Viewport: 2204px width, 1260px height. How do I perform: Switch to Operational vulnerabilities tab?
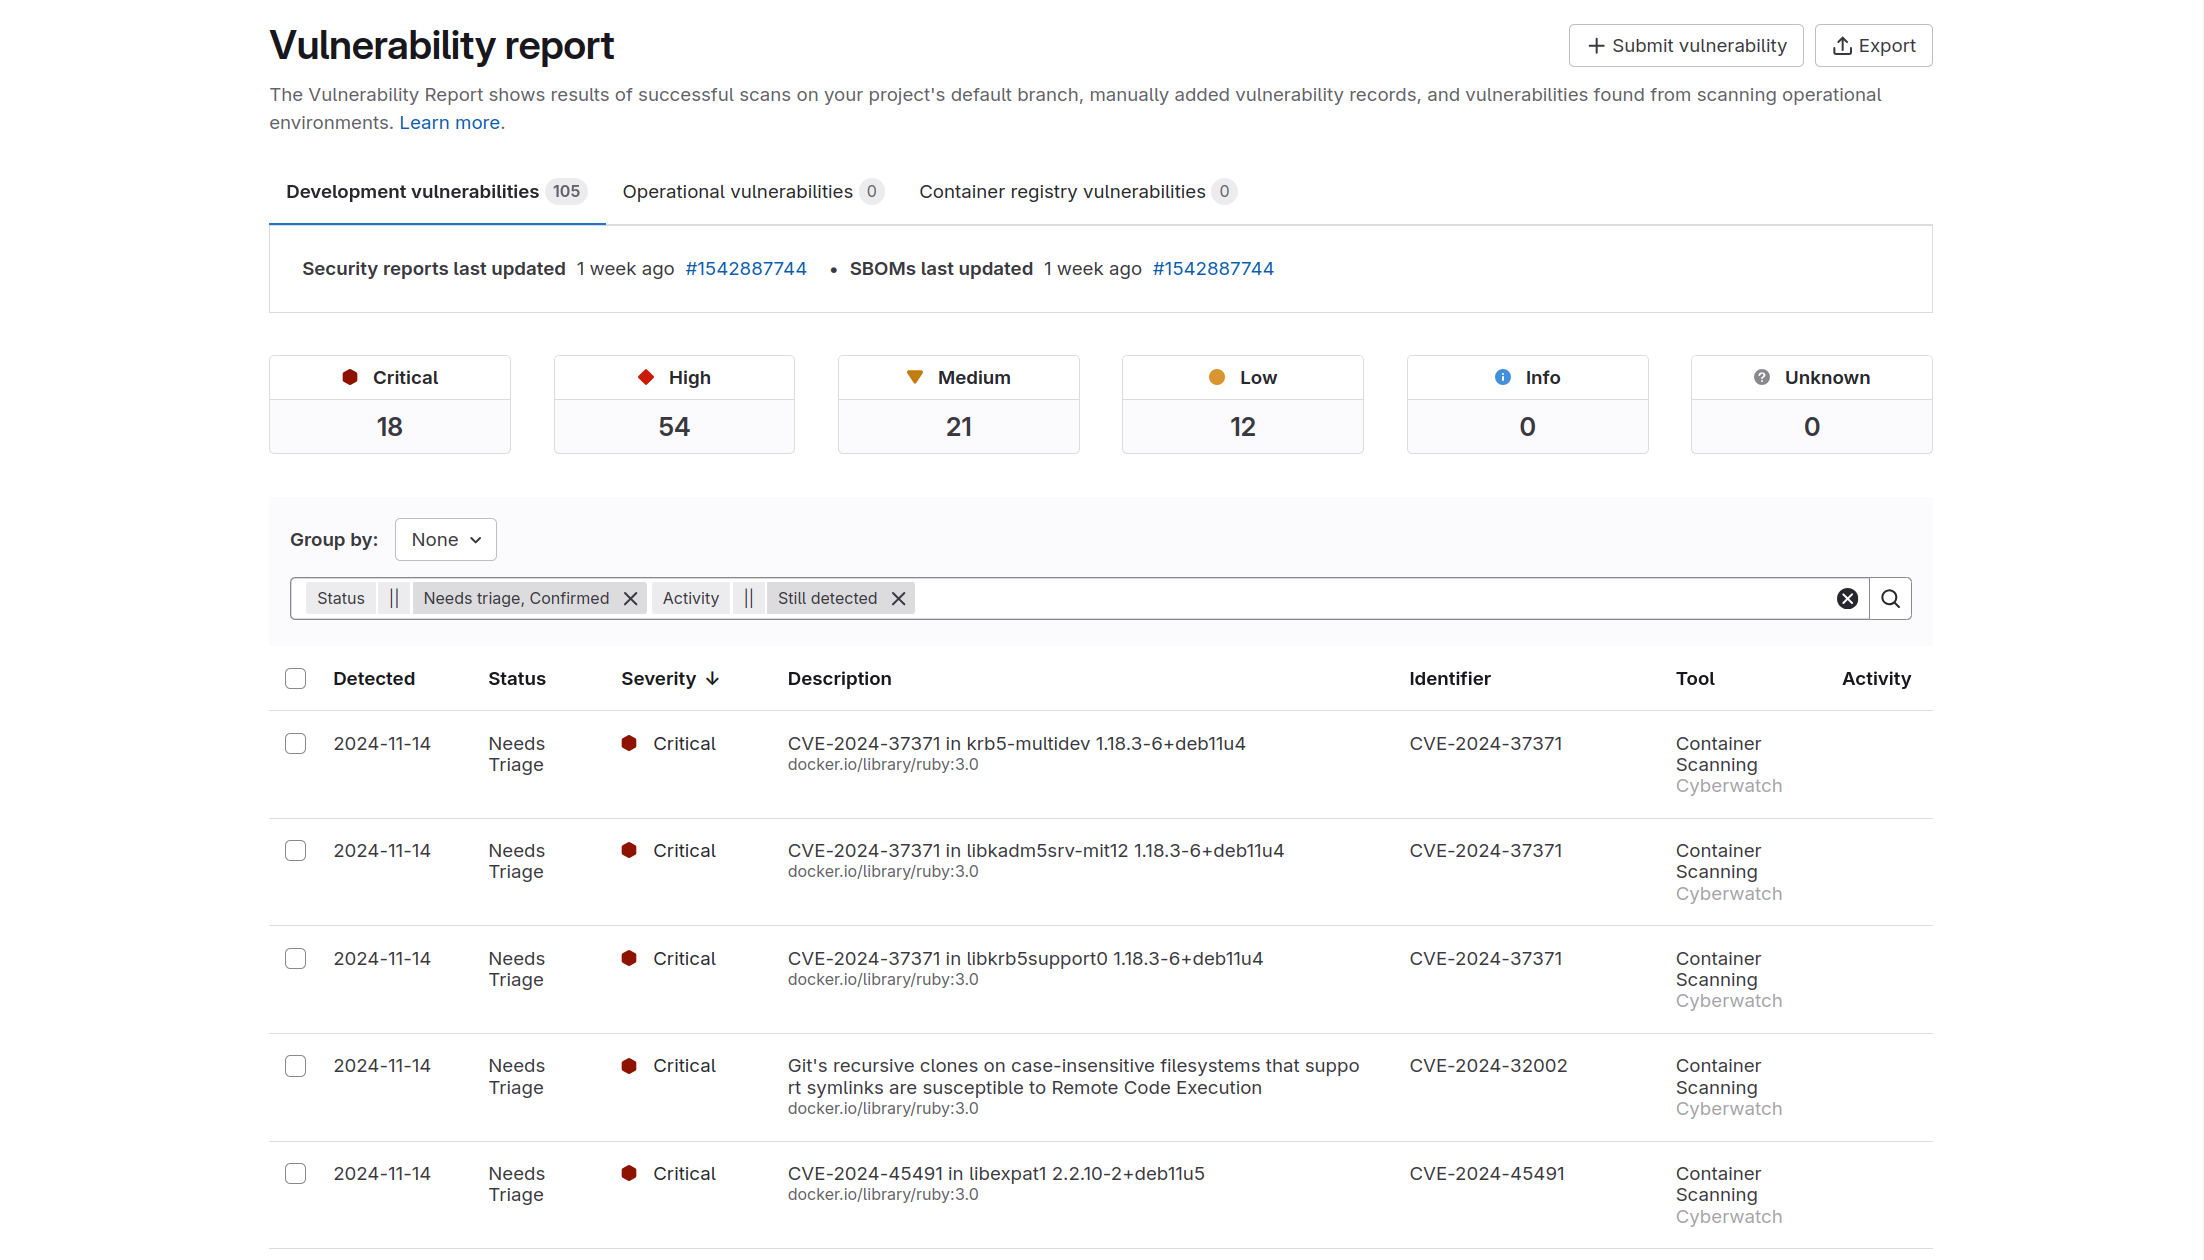[x=752, y=192]
